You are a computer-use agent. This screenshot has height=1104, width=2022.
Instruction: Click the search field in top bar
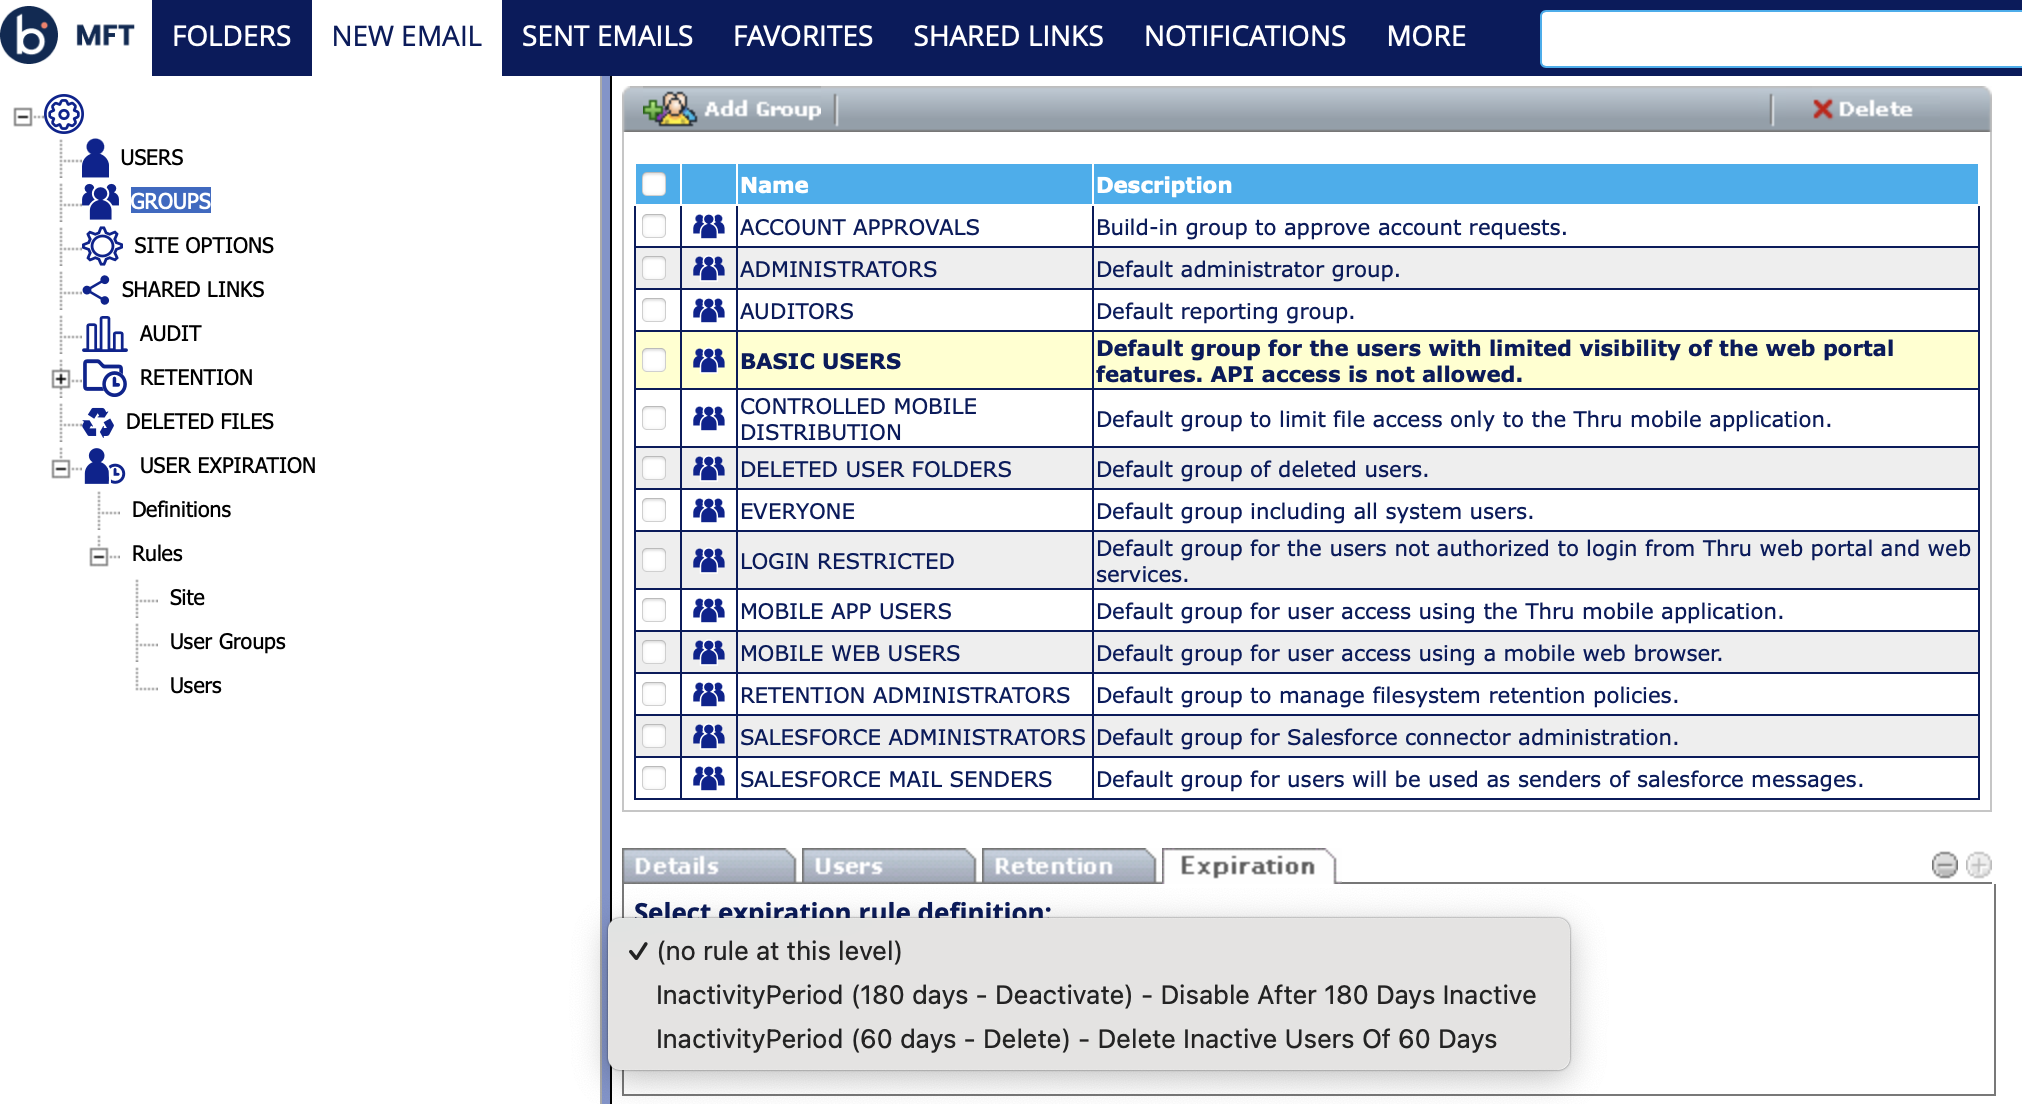tap(1780, 39)
